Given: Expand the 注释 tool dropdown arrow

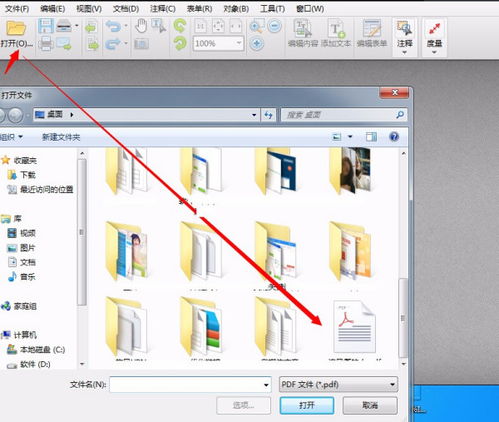Looking at the screenshot, I should [405, 53].
